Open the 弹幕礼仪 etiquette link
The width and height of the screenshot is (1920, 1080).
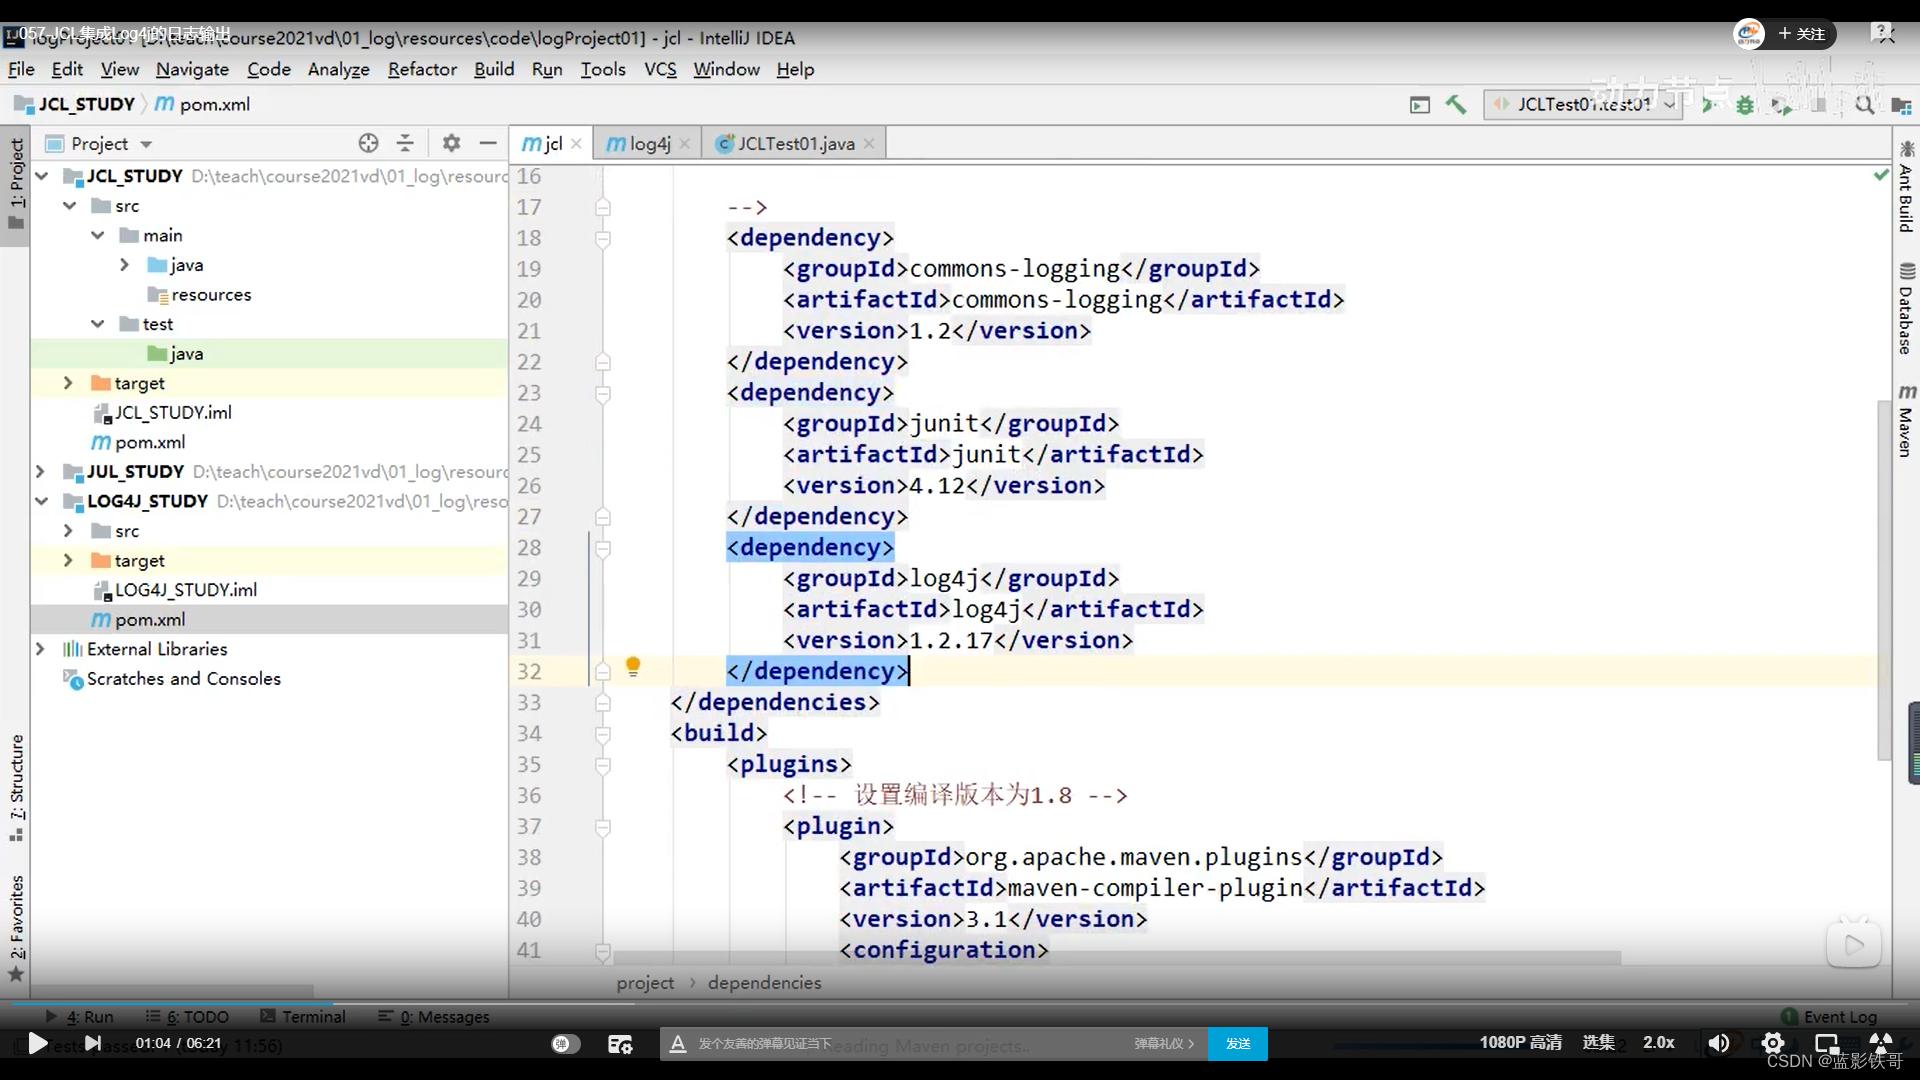pyautogui.click(x=1164, y=1043)
